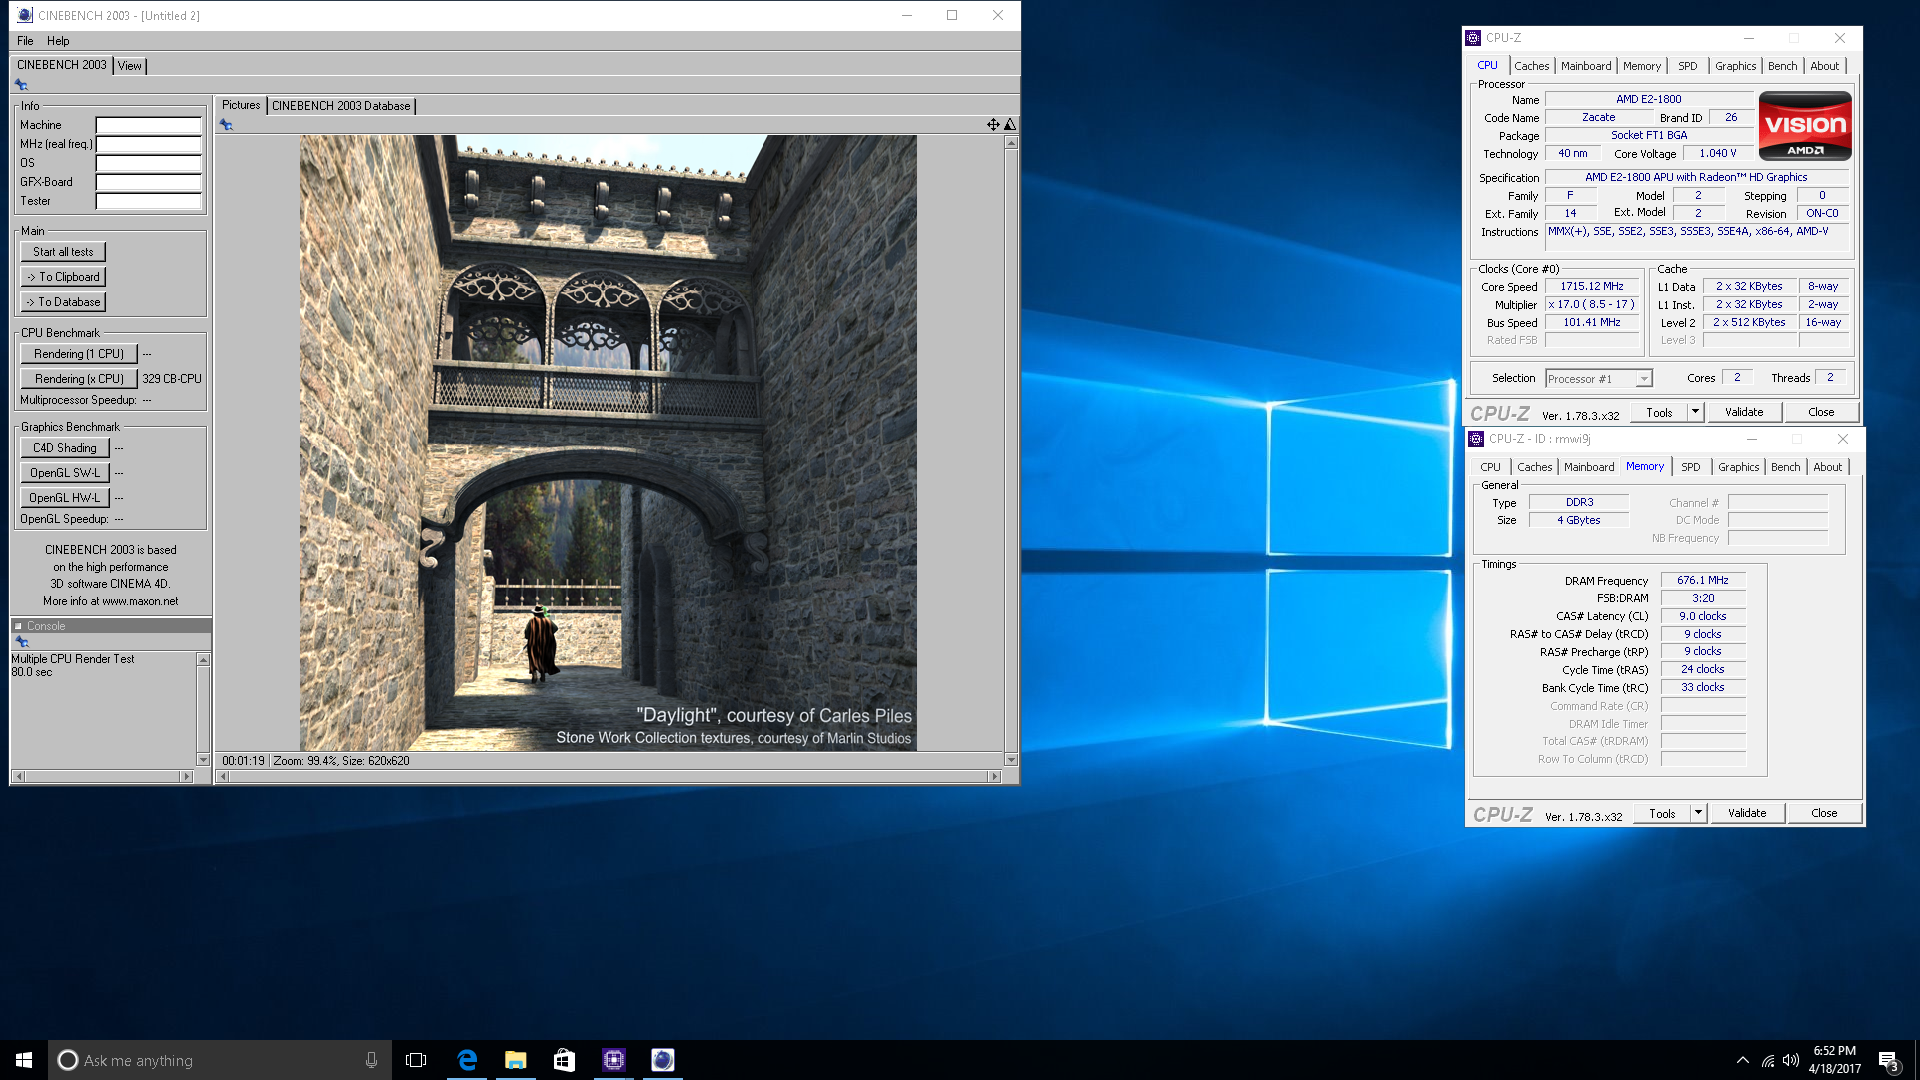Switch to CINEBENCH via its taskbar icon
The image size is (1920, 1080).
tap(663, 1060)
